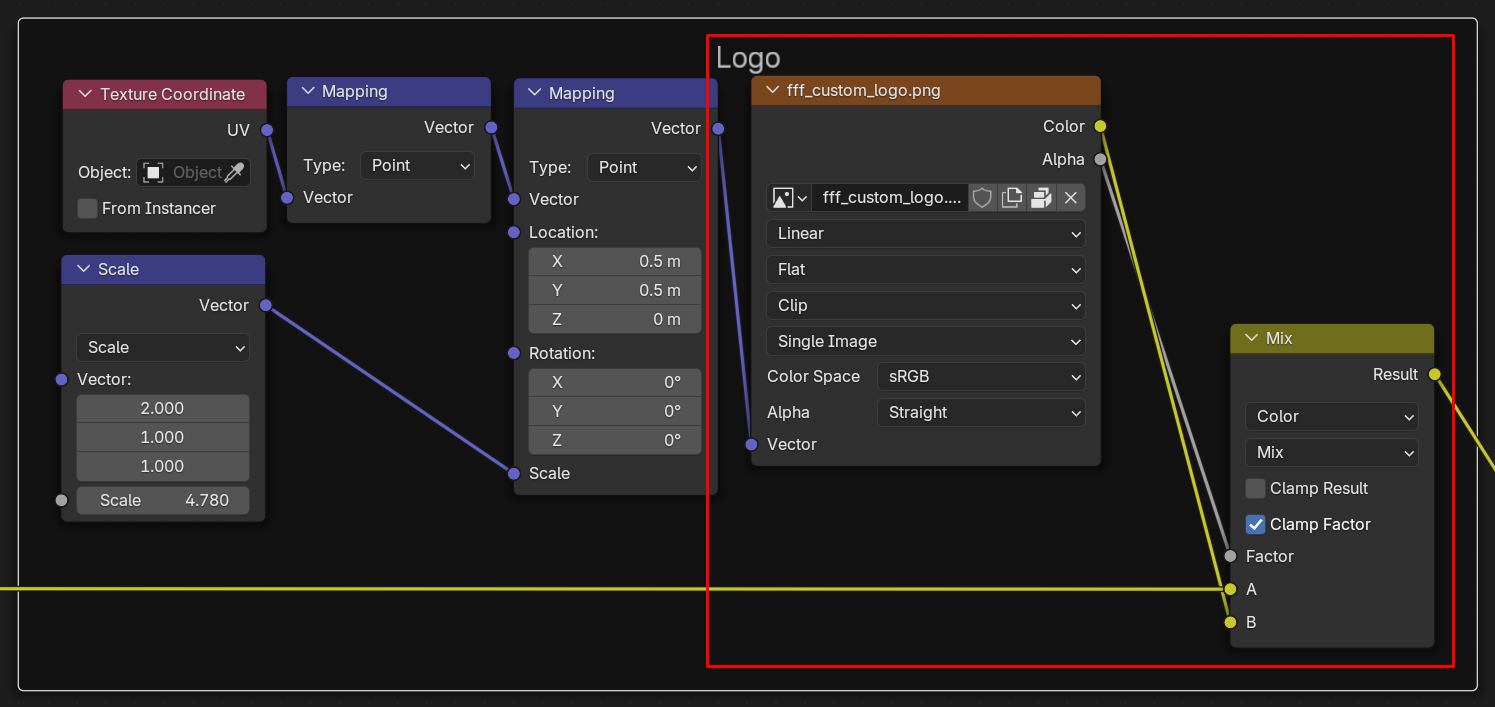Viewport: 1495px width, 707px height.
Task: Collapse the Mapping node containing Location fields
Action: click(x=533, y=93)
